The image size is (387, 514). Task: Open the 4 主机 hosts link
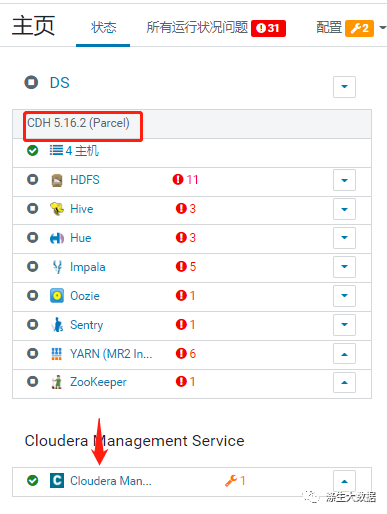(82, 151)
